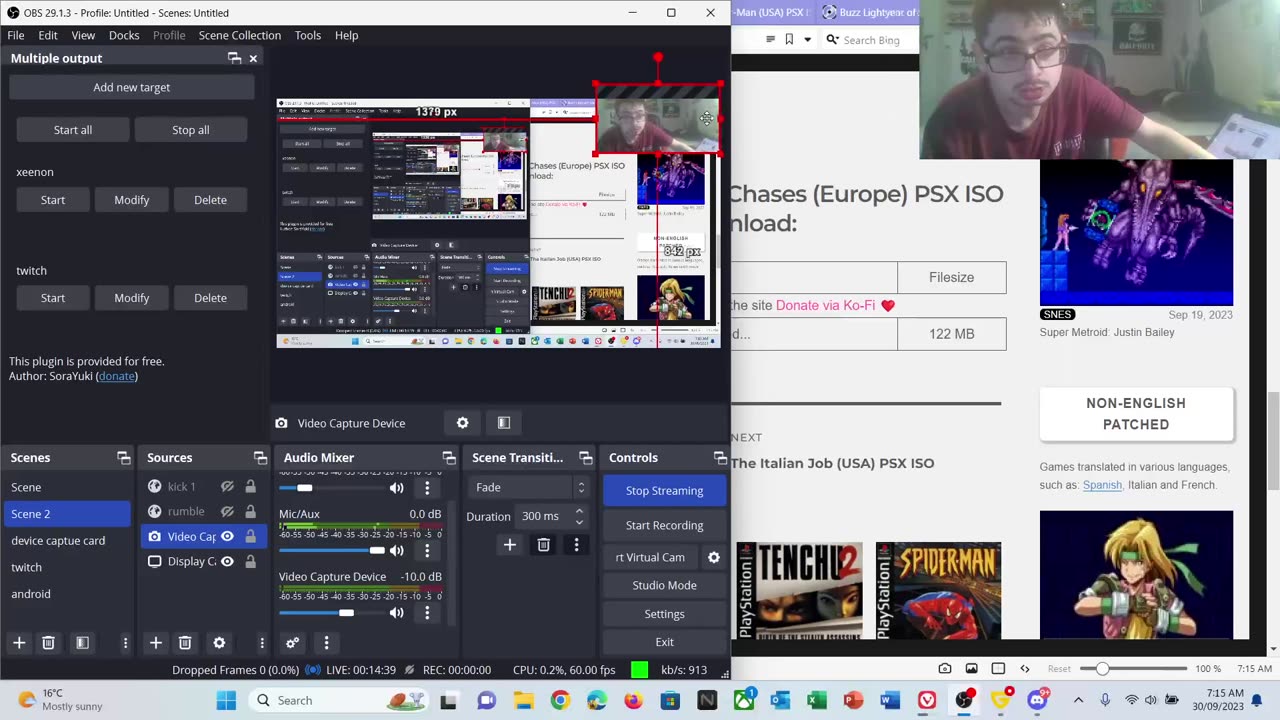Open Sources dock three-dot menu

point(262,643)
